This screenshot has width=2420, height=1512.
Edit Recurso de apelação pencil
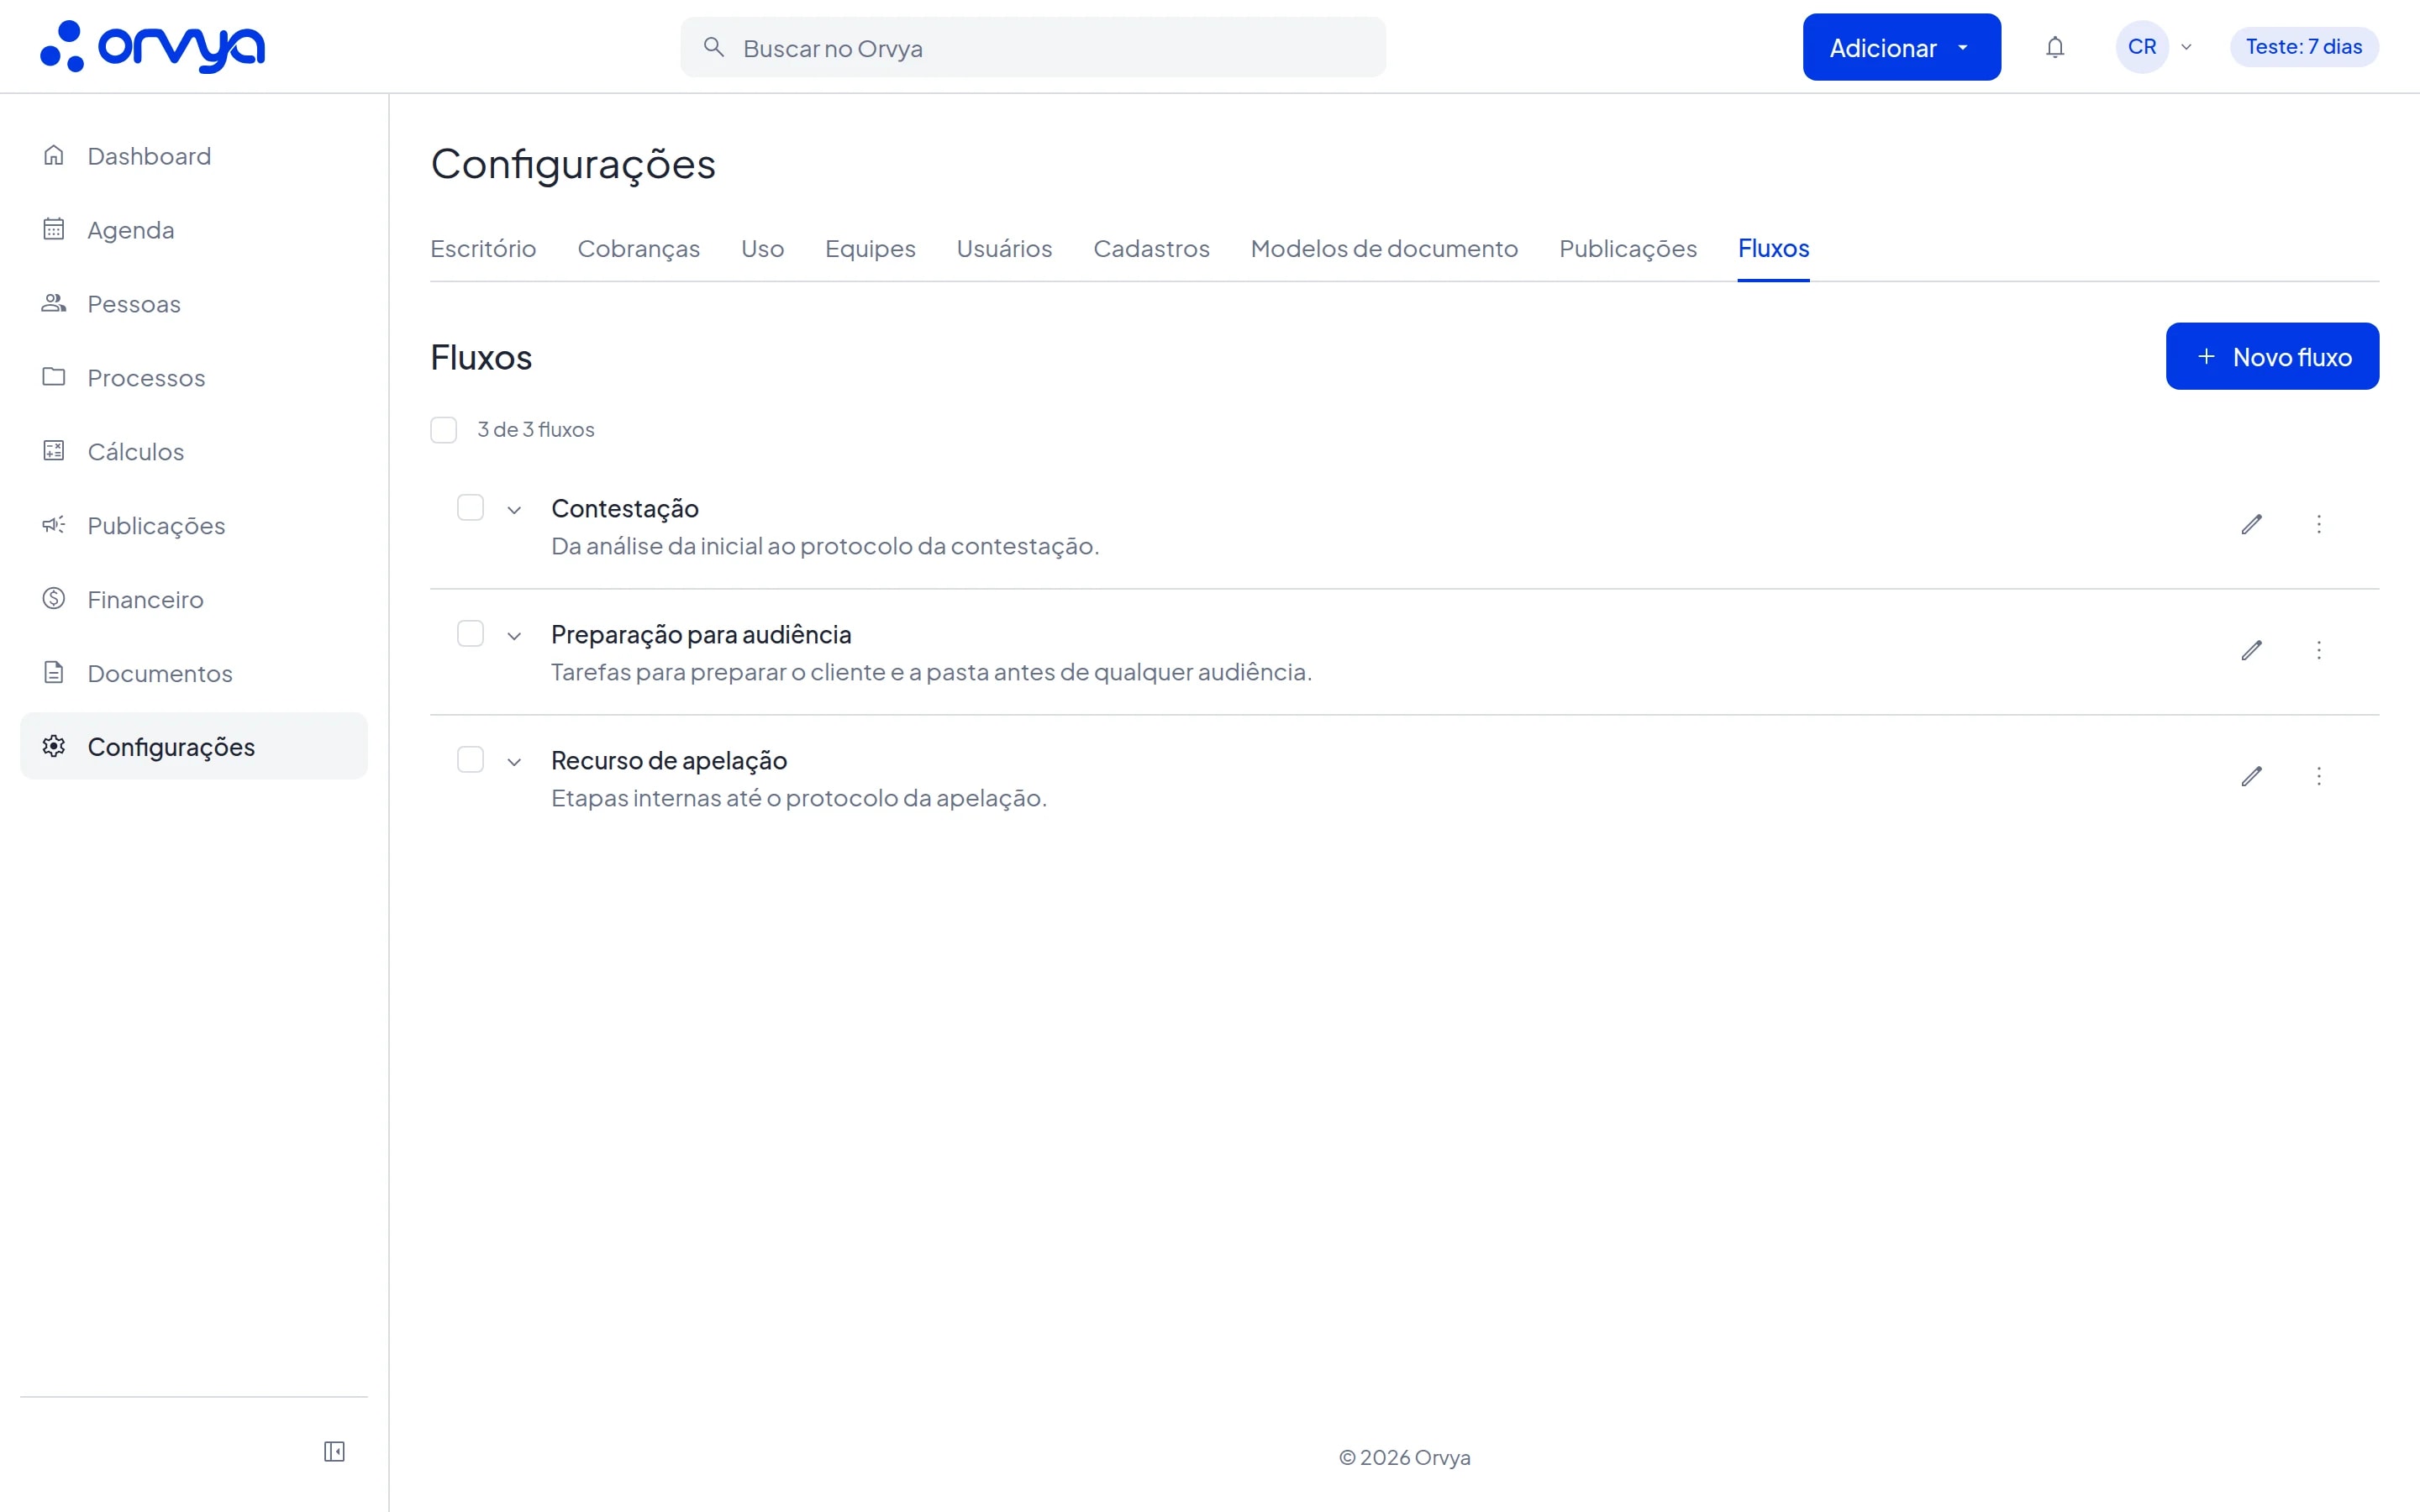click(2252, 776)
